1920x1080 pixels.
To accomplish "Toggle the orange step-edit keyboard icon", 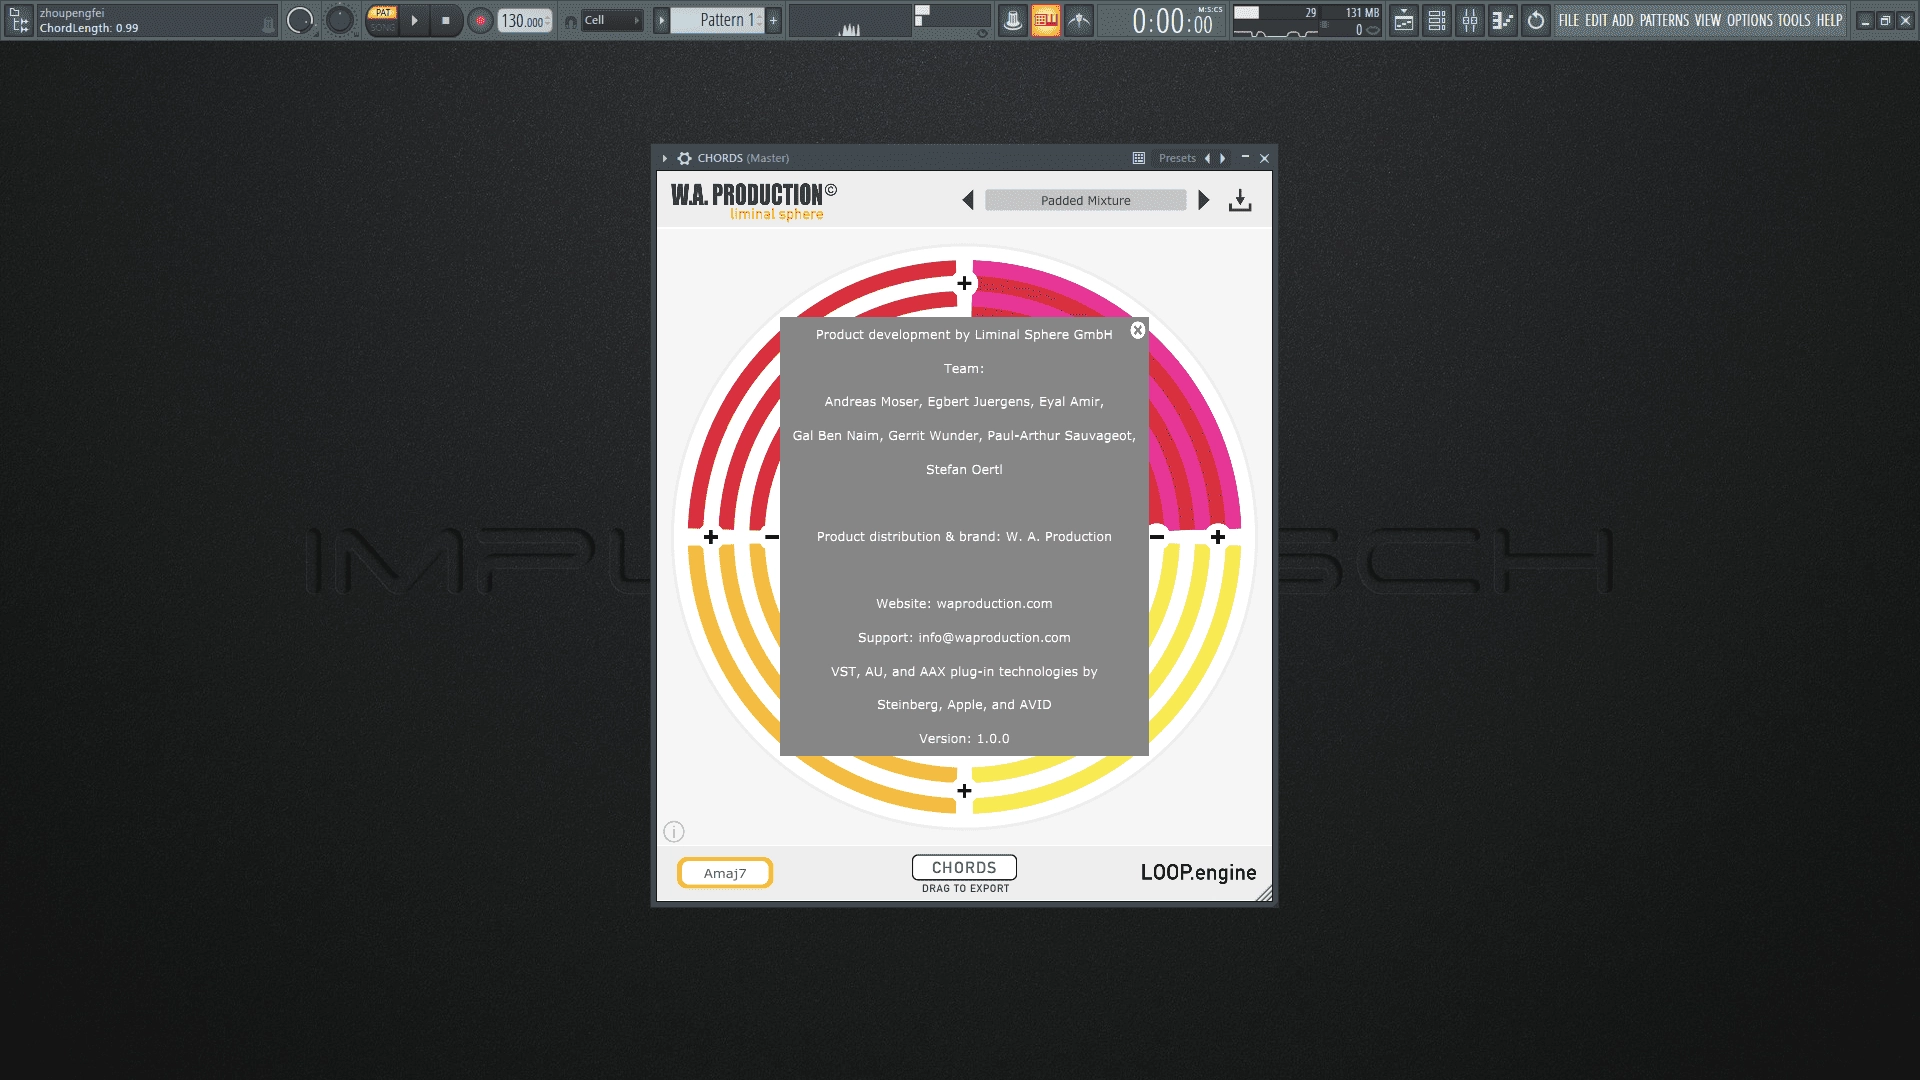I will click(x=1046, y=20).
